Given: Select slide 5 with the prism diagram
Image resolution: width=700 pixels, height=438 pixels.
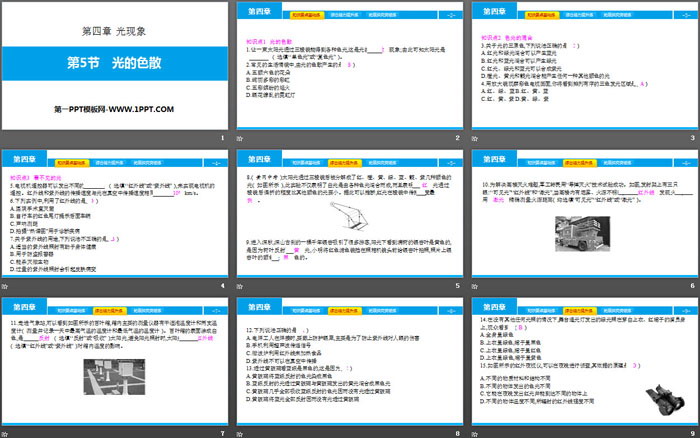Looking at the screenshot, I should click(350, 213).
